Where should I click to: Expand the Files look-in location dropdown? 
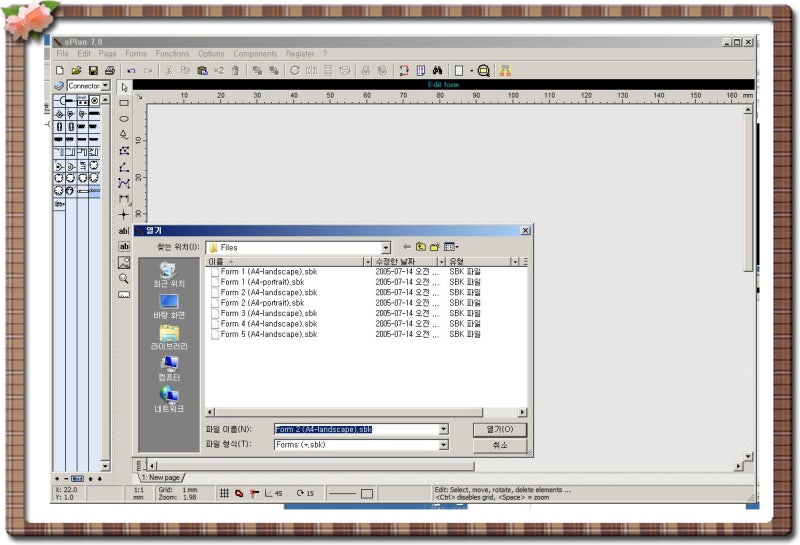pyautogui.click(x=386, y=247)
